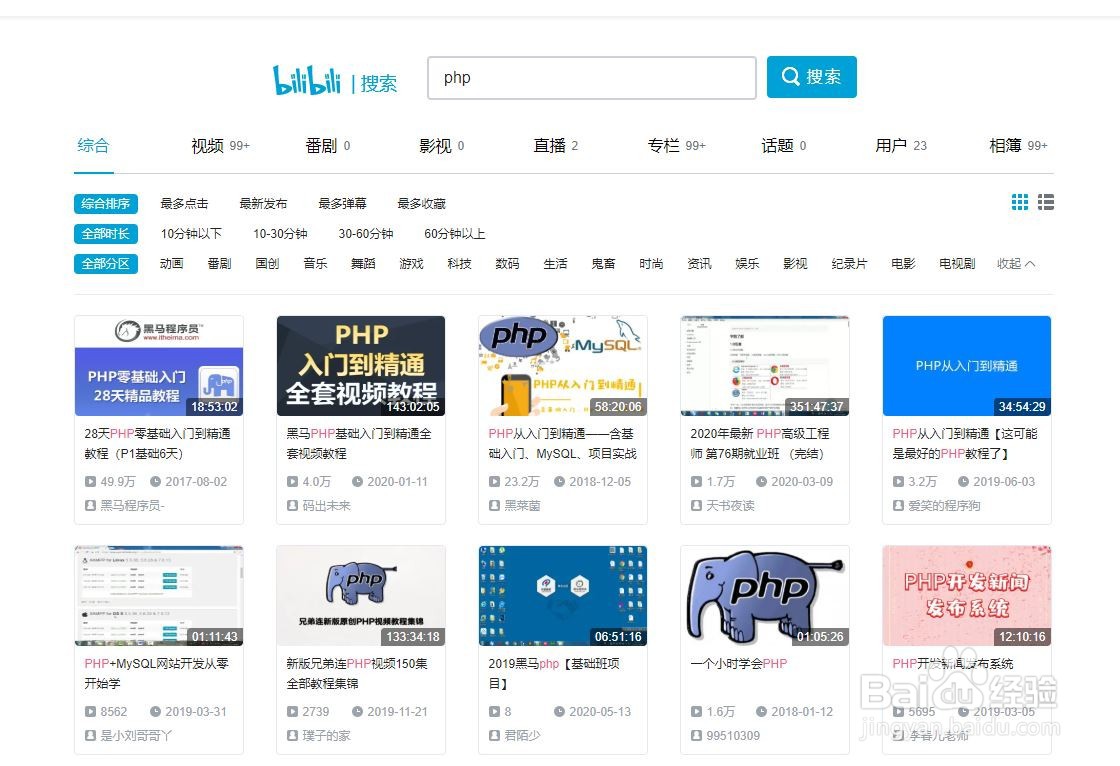The image size is (1120, 766).
Task: Switch to list view layout icon
Action: click(1046, 202)
